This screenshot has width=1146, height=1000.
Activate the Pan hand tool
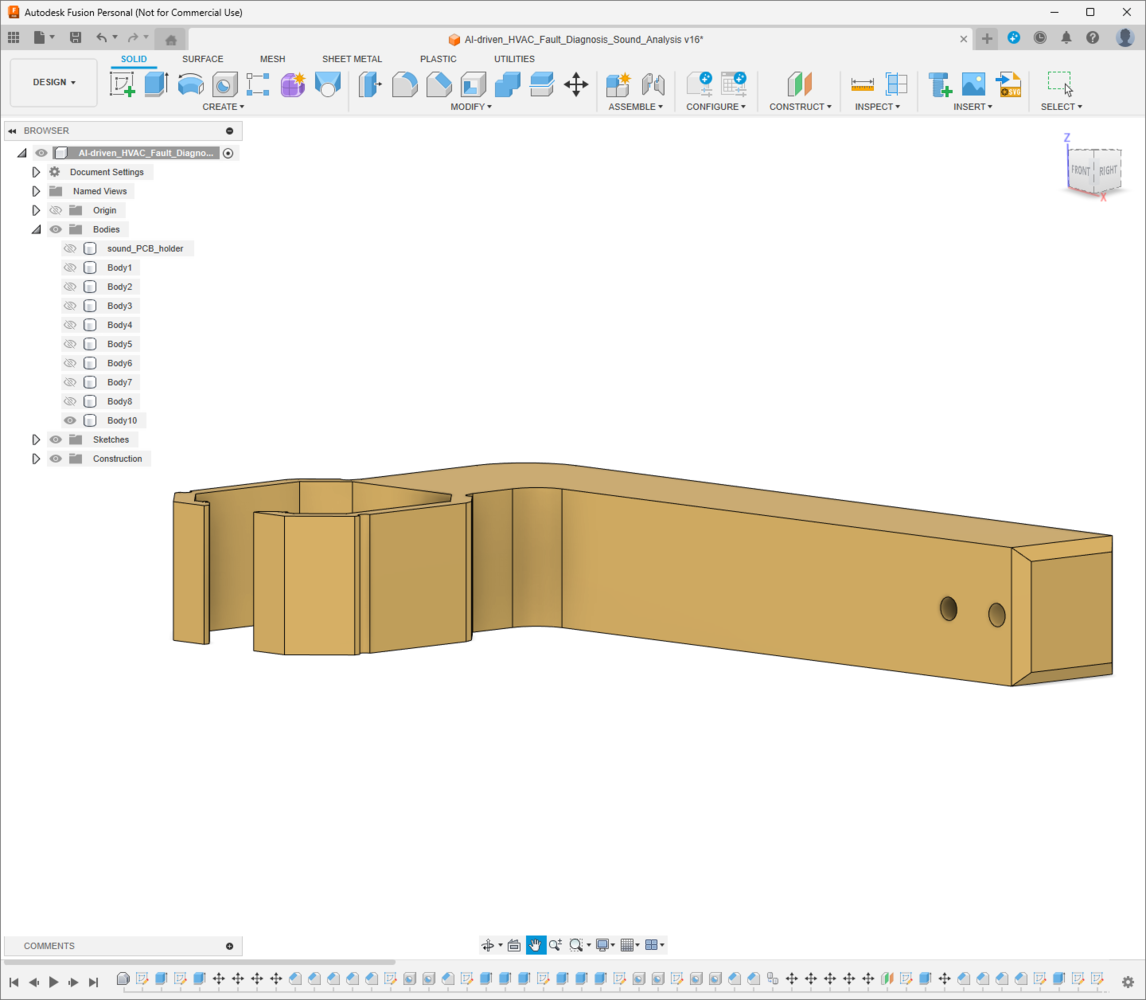tap(536, 945)
